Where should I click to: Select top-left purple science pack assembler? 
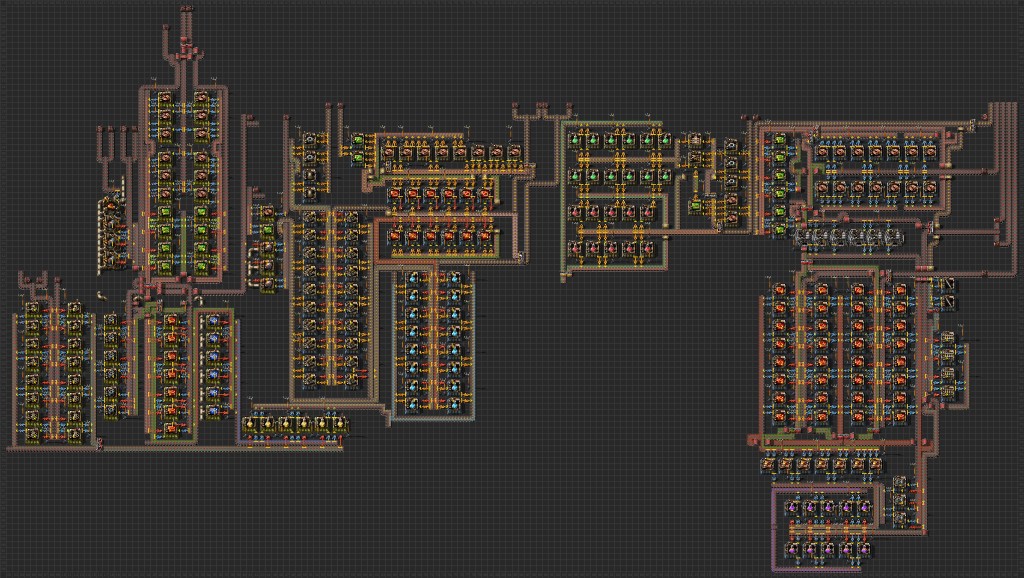coord(792,507)
